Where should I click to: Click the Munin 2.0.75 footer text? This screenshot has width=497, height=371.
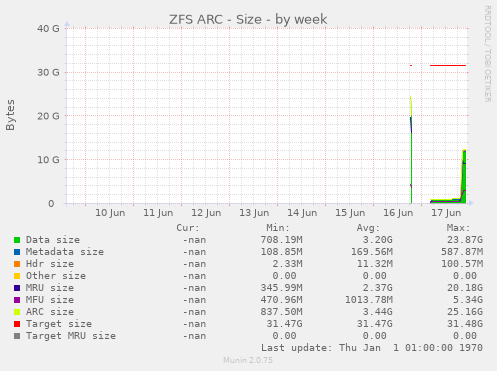click(x=248, y=360)
